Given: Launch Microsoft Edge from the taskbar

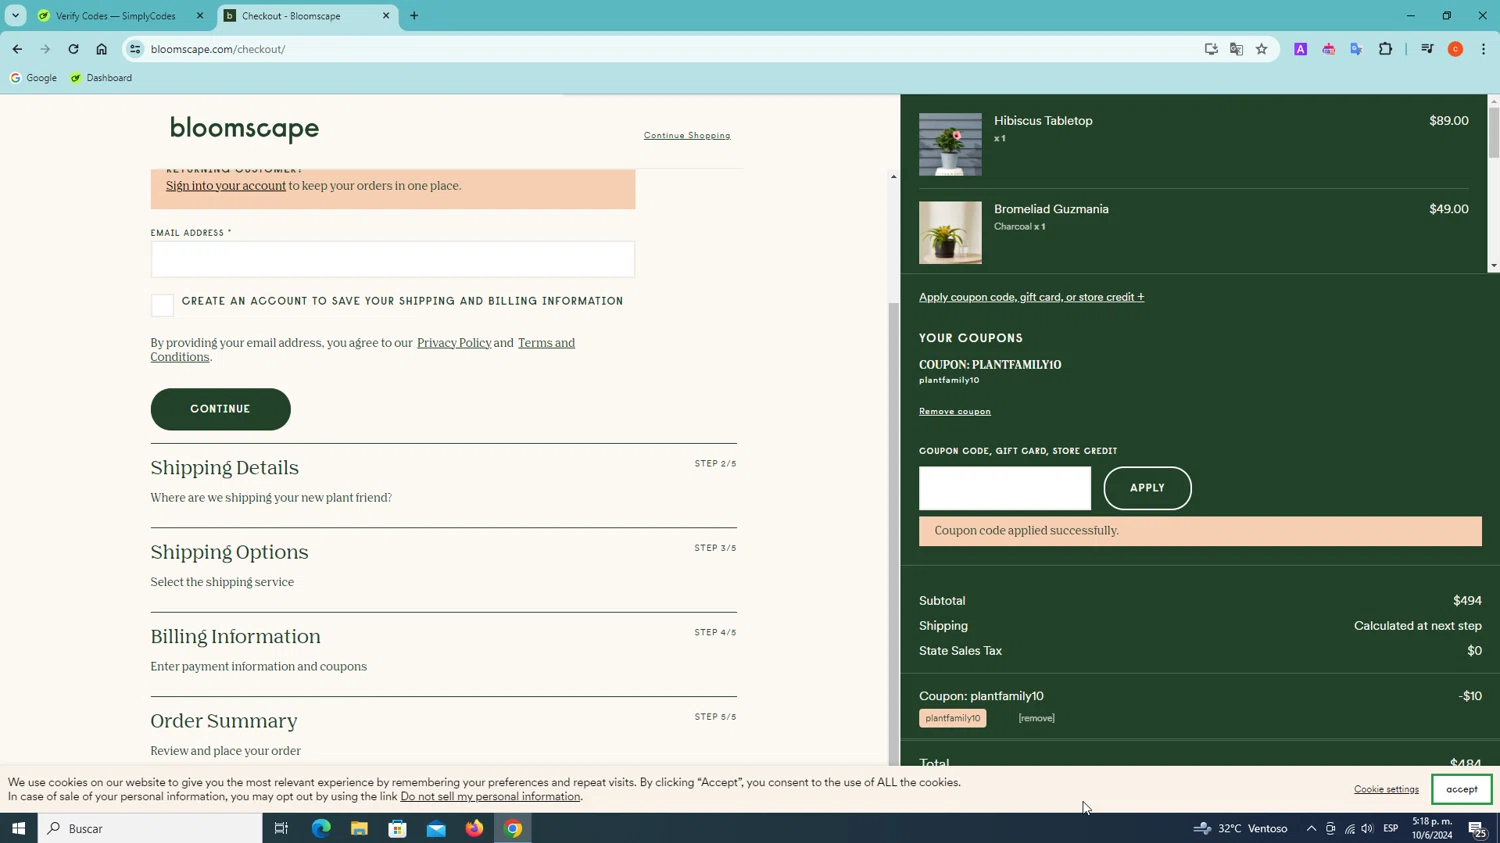Looking at the screenshot, I should 321,828.
